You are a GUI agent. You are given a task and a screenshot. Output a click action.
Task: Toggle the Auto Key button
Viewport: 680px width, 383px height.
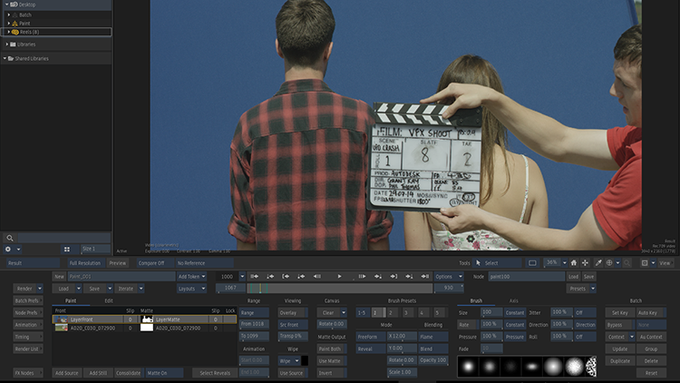[x=651, y=313]
